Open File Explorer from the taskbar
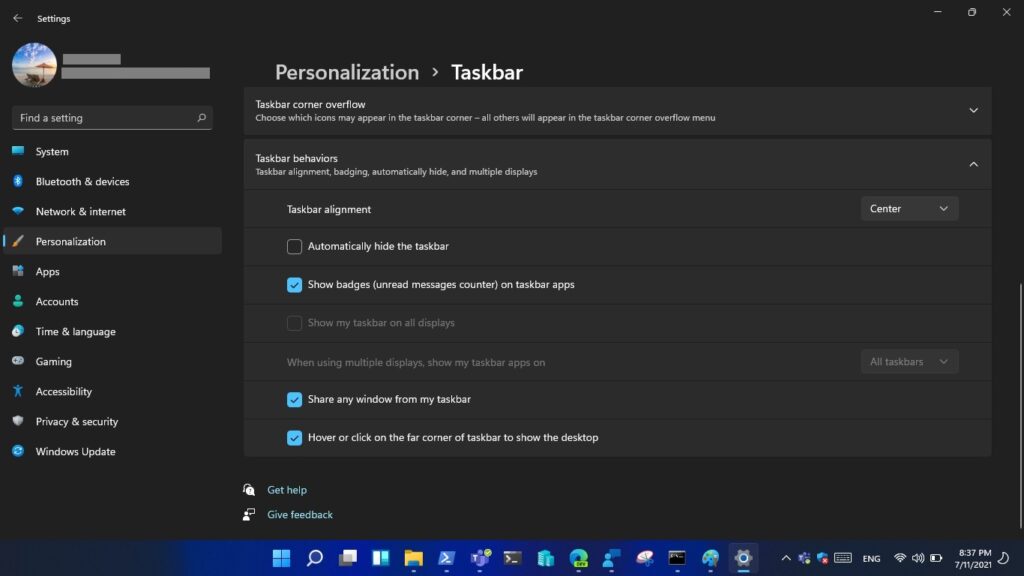The width and height of the screenshot is (1024, 576). click(413, 558)
